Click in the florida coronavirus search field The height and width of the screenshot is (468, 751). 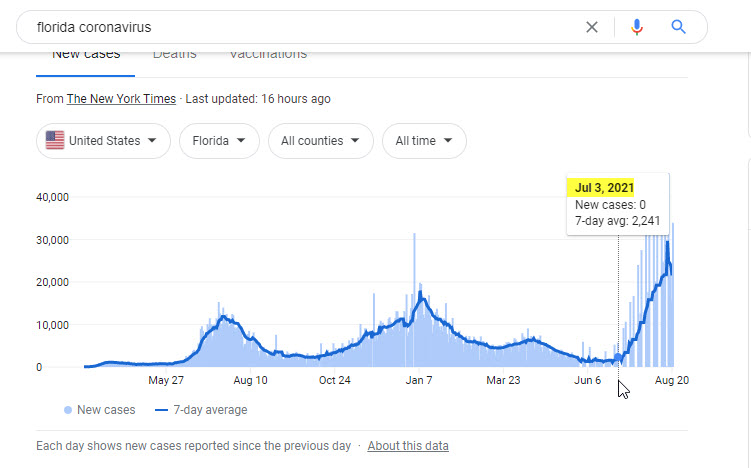click(x=300, y=27)
